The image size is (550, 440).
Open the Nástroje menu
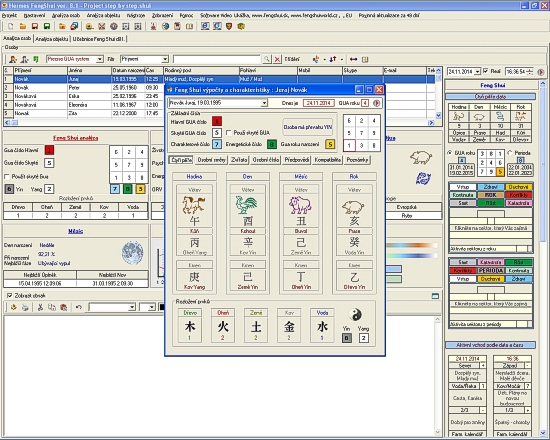[x=136, y=15]
